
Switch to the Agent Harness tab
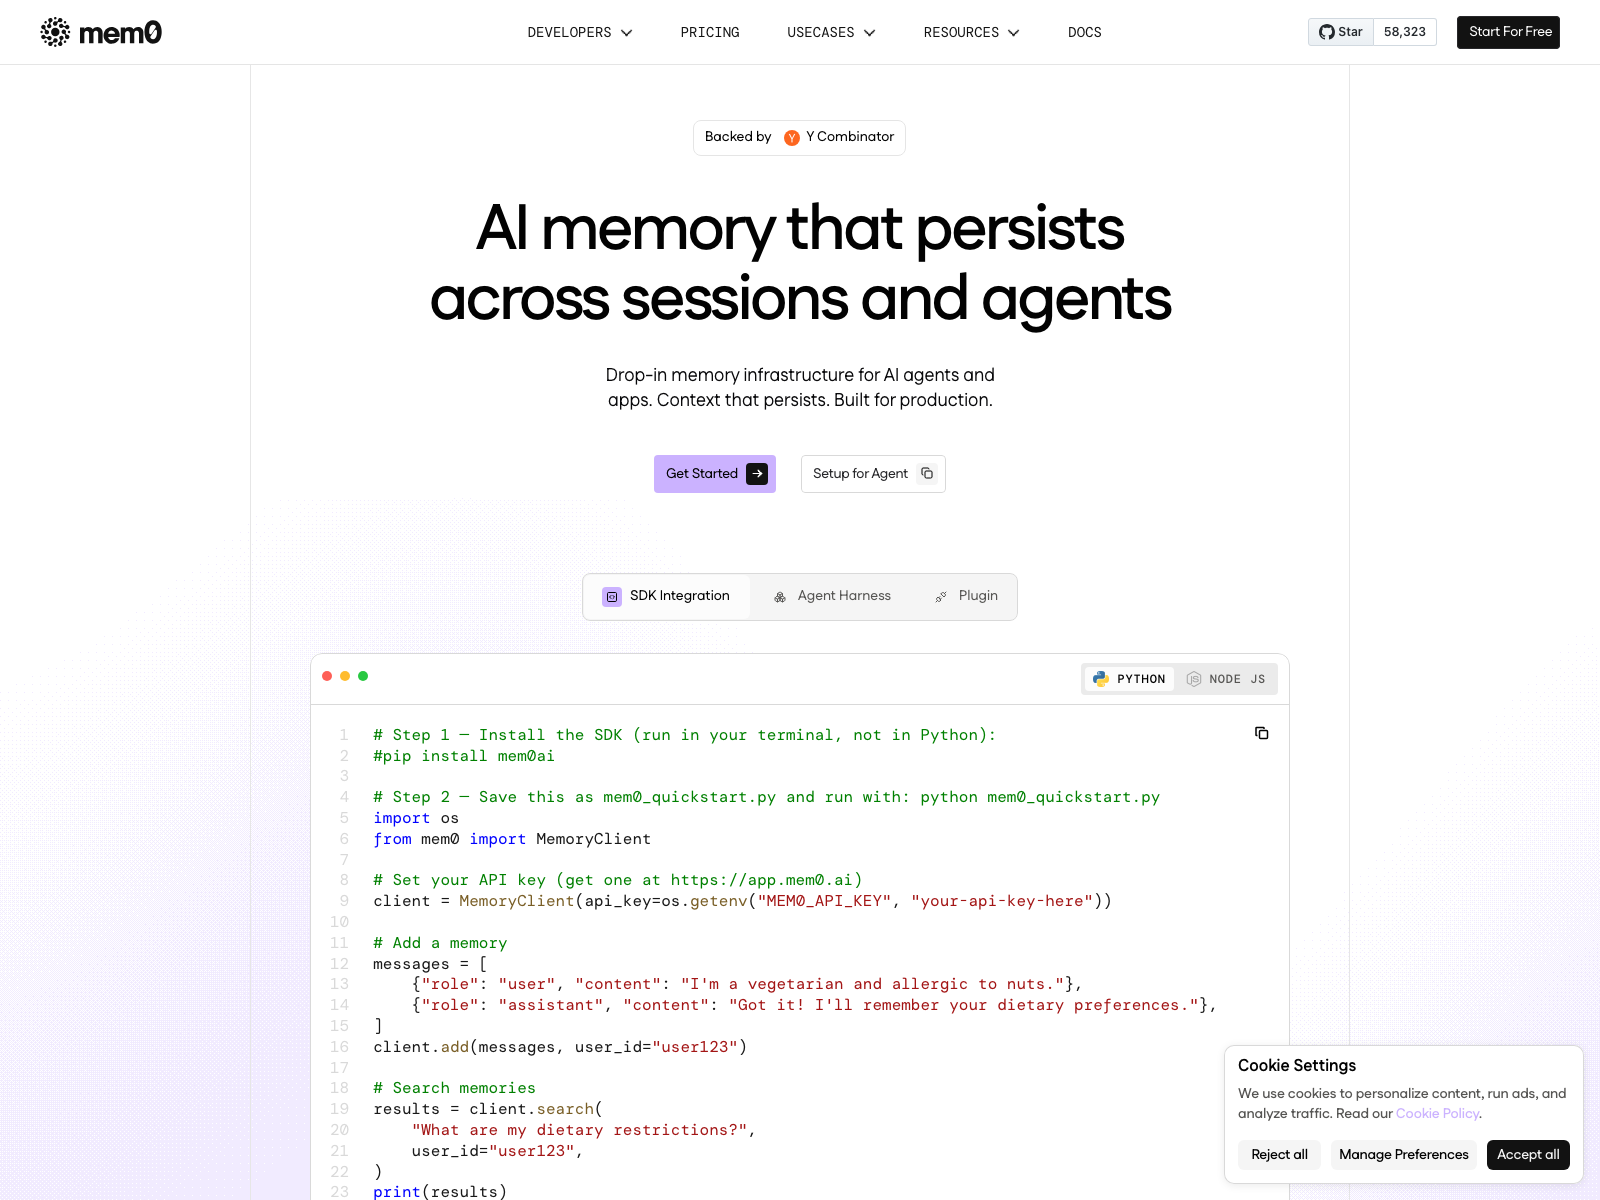pos(832,597)
